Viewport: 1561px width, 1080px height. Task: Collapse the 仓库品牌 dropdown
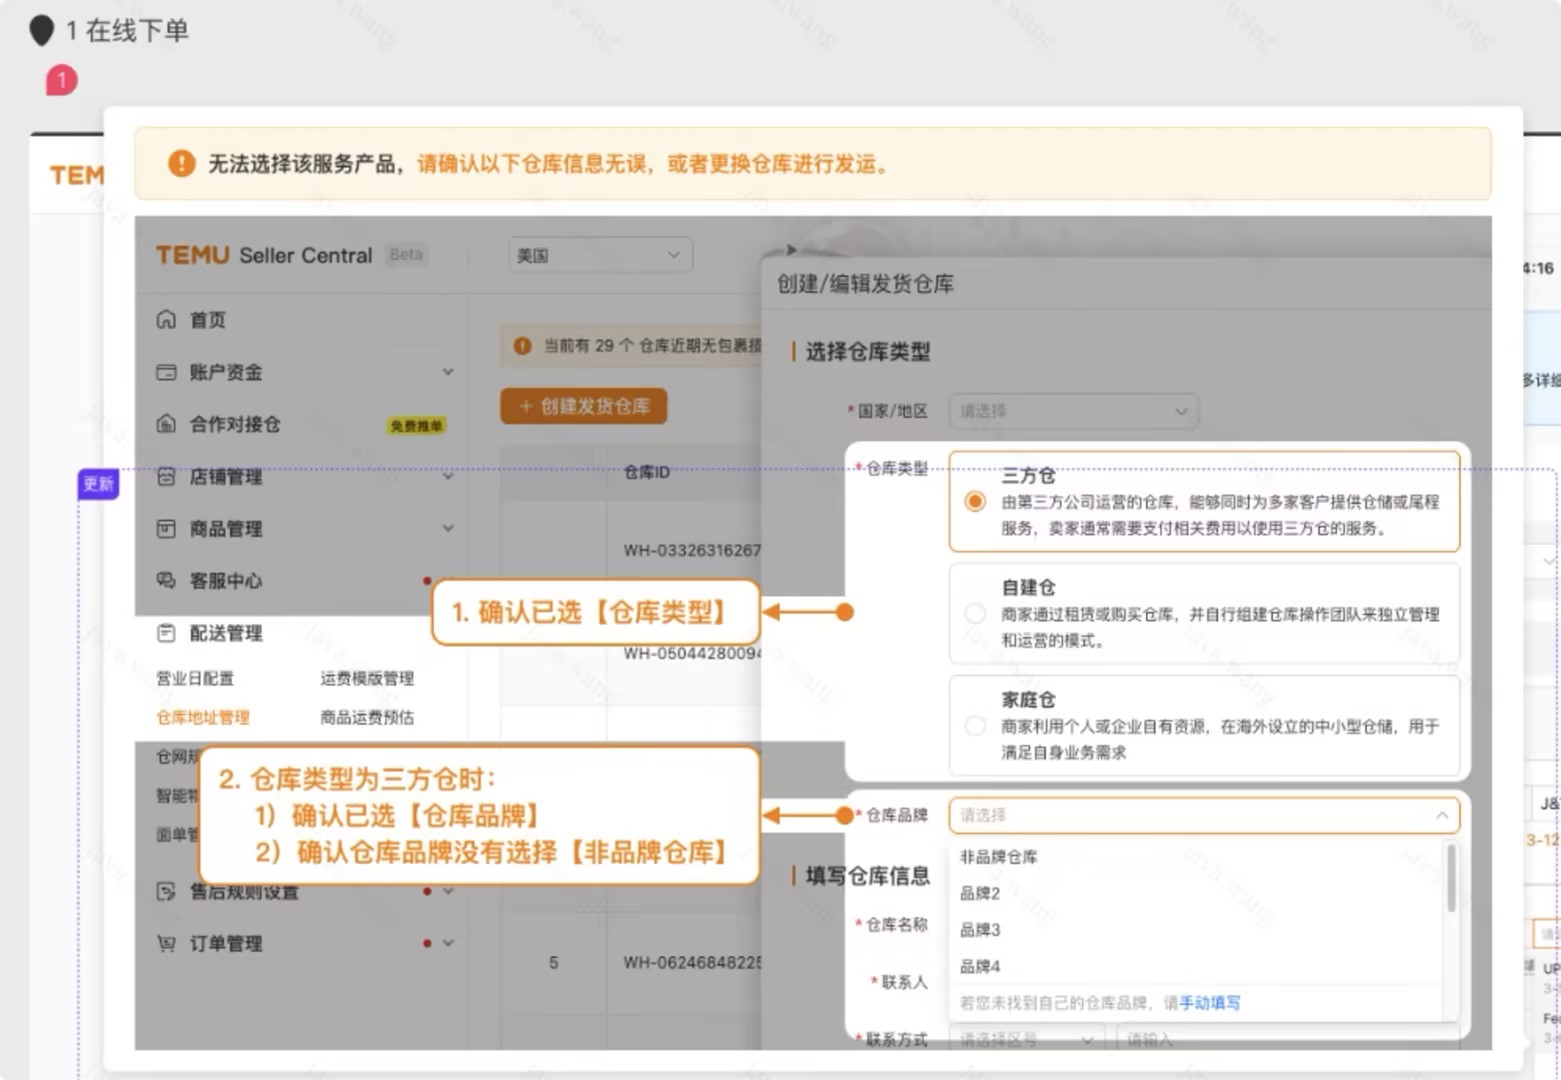tap(1441, 815)
